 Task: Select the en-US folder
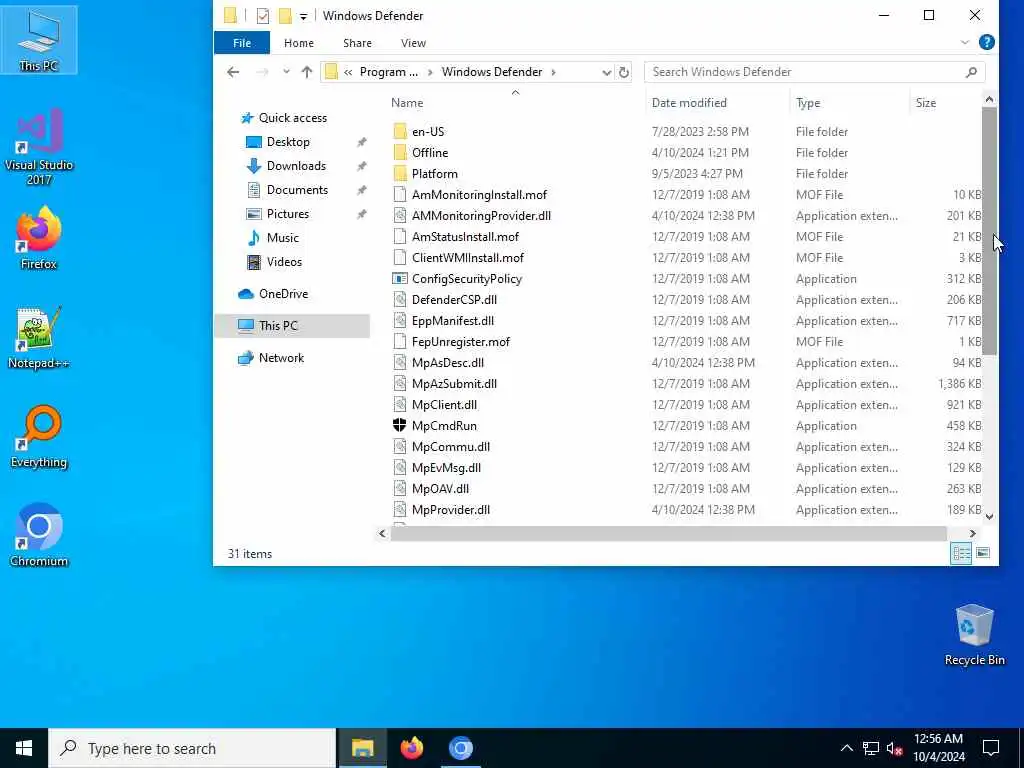(x=428, y=132)
